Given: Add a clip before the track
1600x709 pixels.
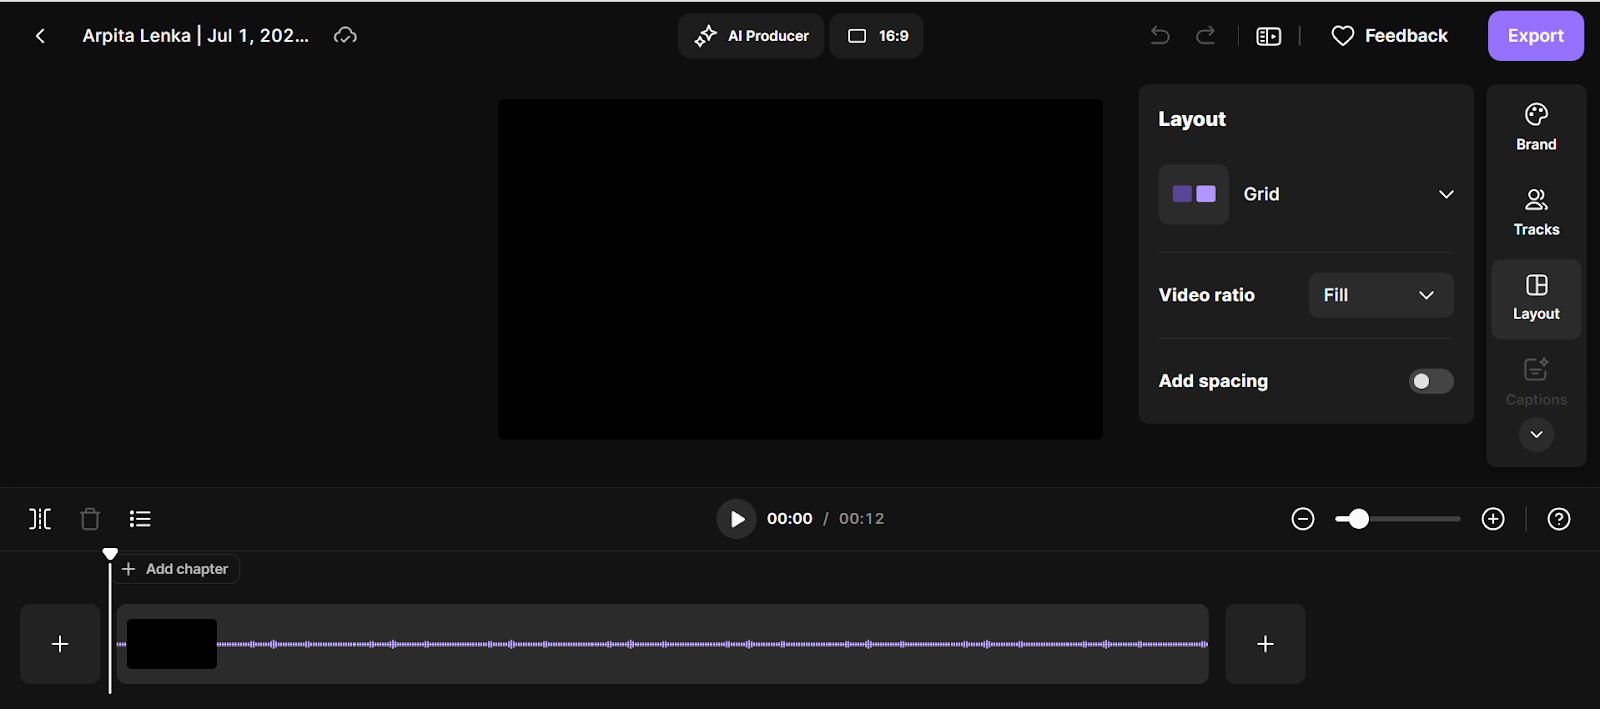Looking at the screenshot, I should 60,644.
